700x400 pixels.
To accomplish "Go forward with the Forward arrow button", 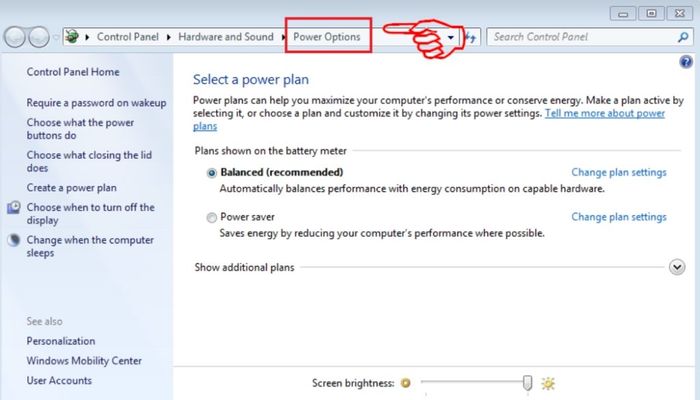I will 39,37.
